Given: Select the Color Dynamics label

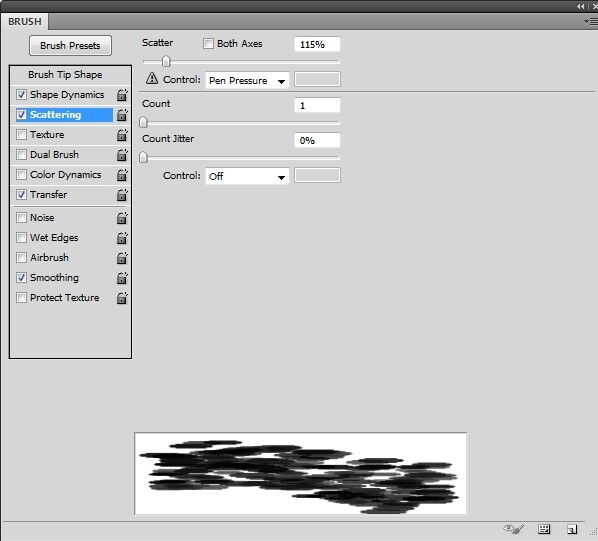Looking at the screenshot, I should (x=66, y=175).
